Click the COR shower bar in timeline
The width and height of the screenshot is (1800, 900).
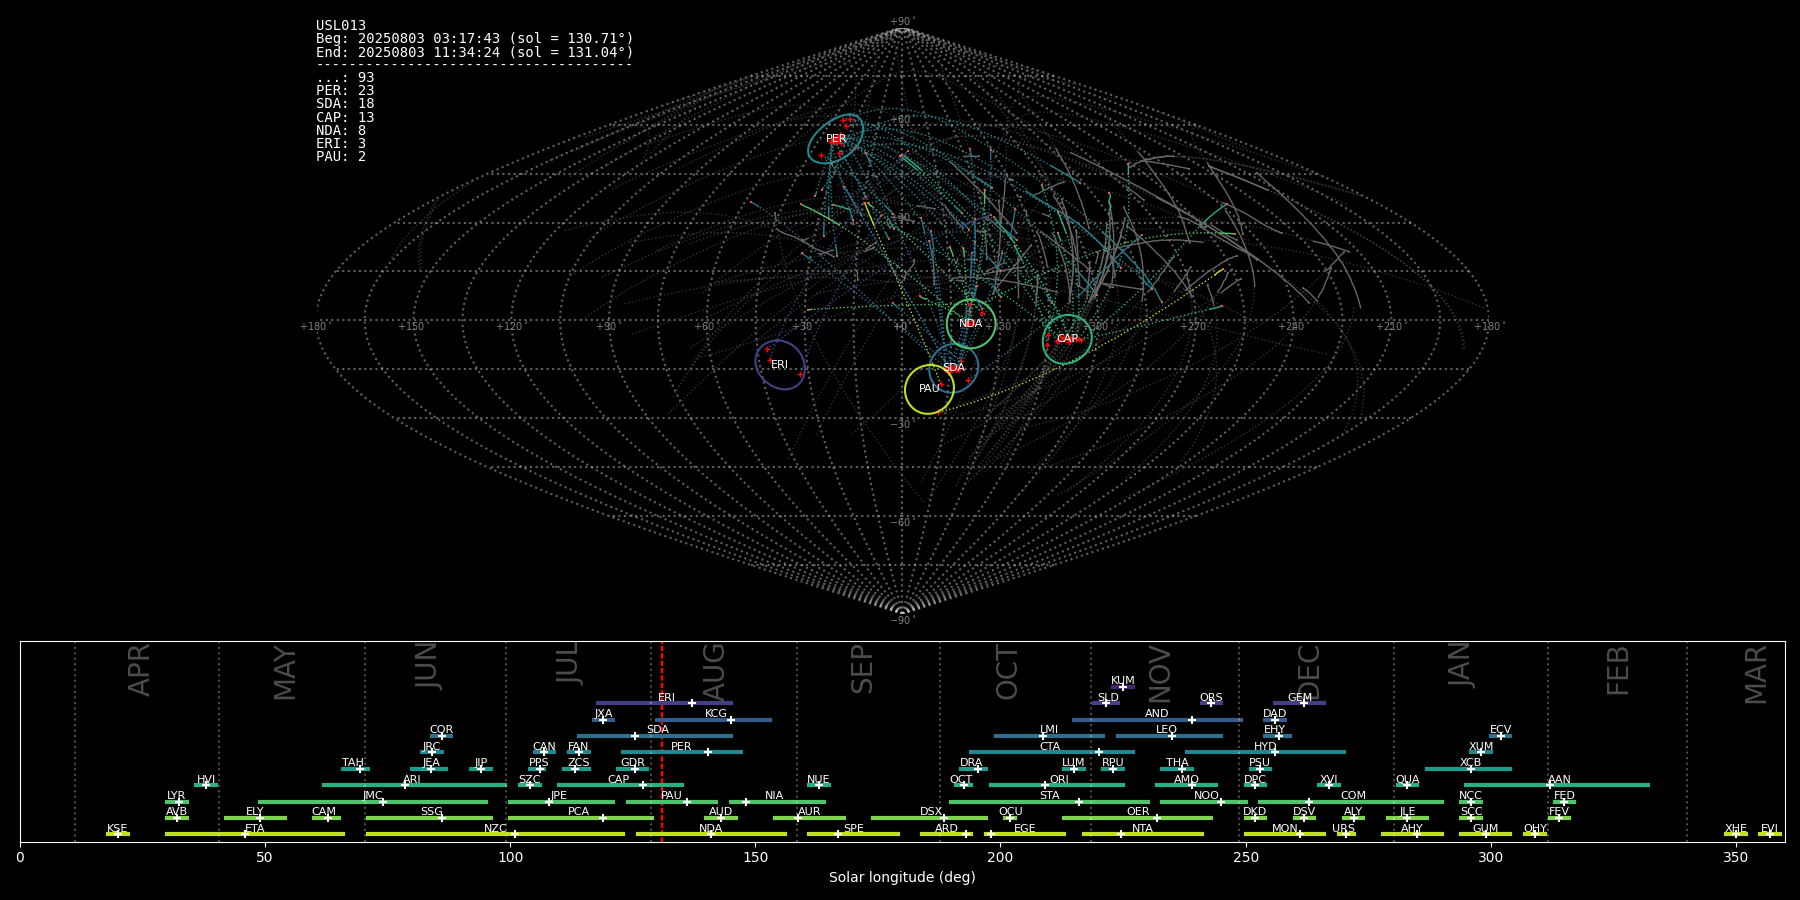[x=441, y=736]
